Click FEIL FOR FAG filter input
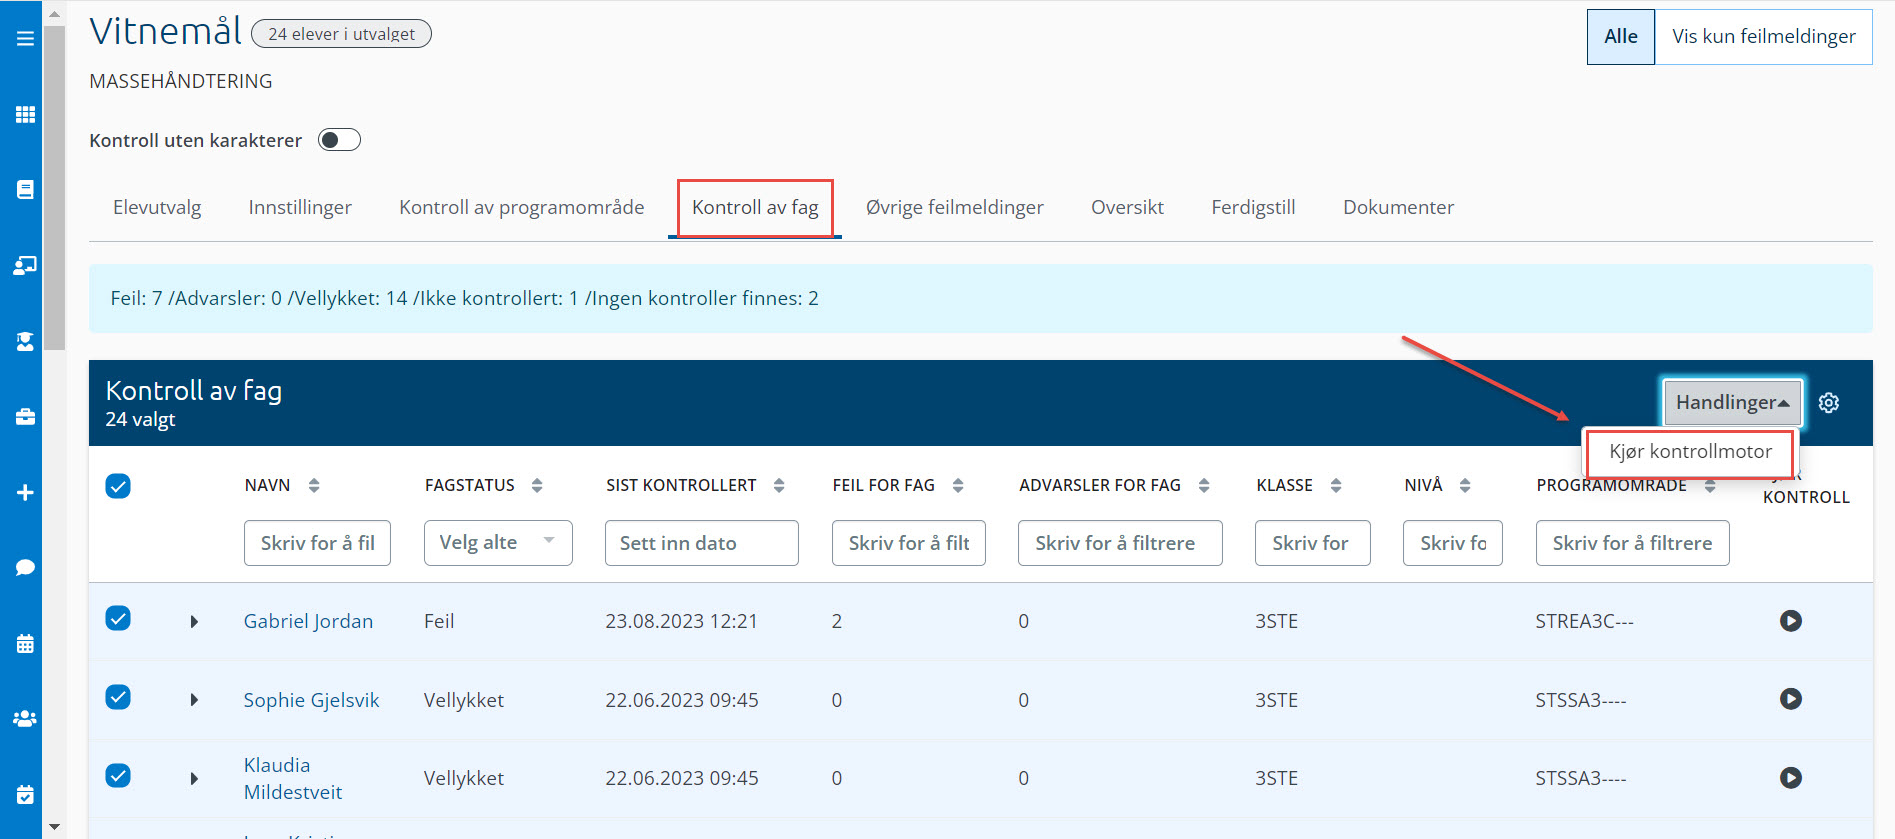 [x=909, y=543]
